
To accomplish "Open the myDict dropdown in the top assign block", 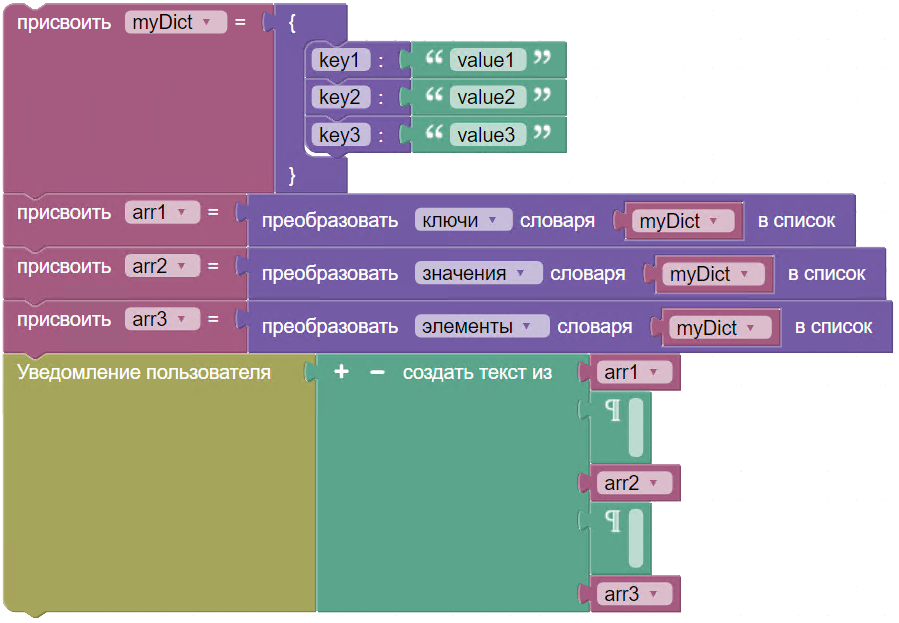I will 176,22.
